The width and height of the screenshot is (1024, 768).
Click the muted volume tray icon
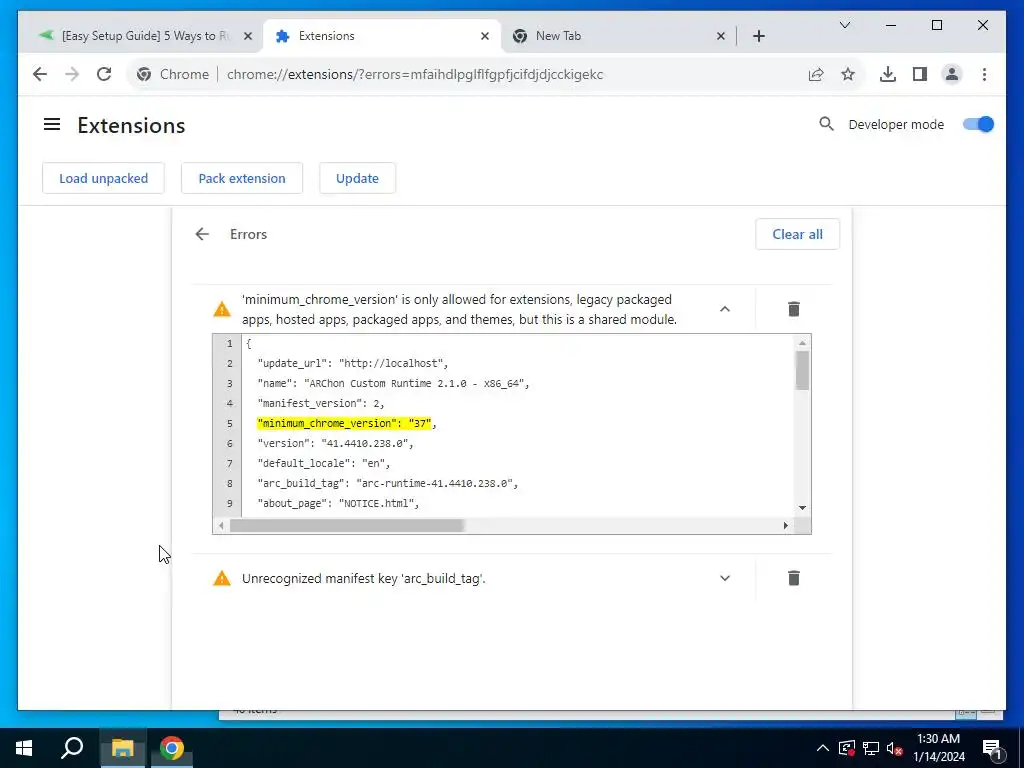pyautogui.click(x=894, y=748)
